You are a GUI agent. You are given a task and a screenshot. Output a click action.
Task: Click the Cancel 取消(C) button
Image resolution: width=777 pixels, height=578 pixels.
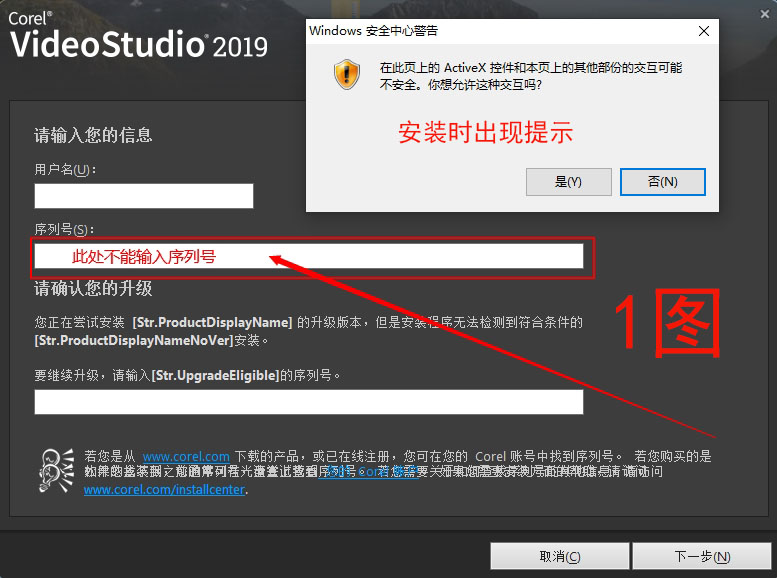coord(559,556)
